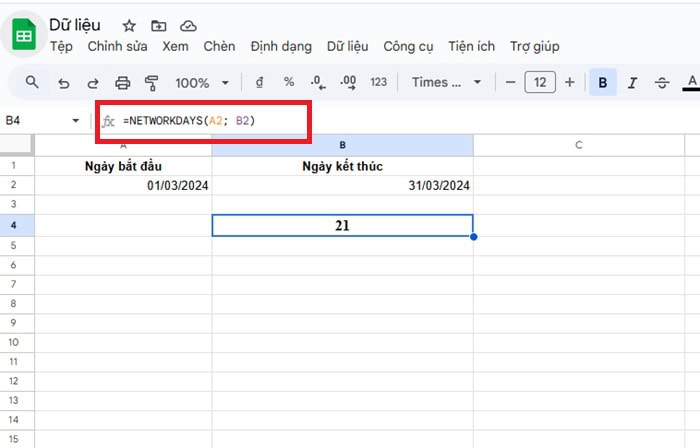
Task: Open the text color picker
Action: (x=690, y=82)
